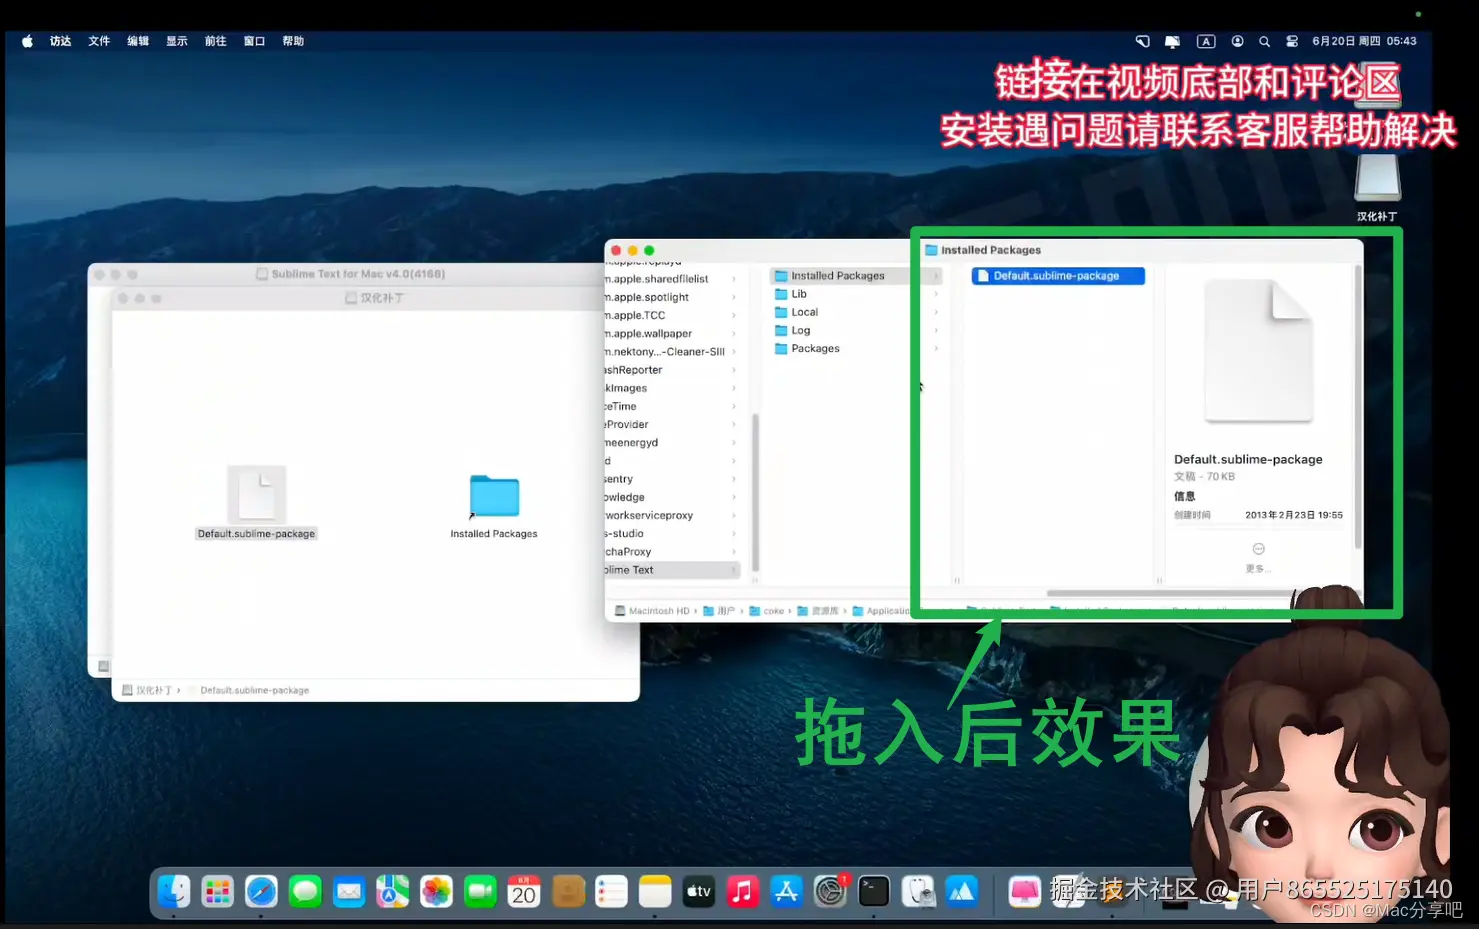This screenshot has width=1479, height=929.
Task: Open the 窗口 menu
Action: tap(255, 41)
